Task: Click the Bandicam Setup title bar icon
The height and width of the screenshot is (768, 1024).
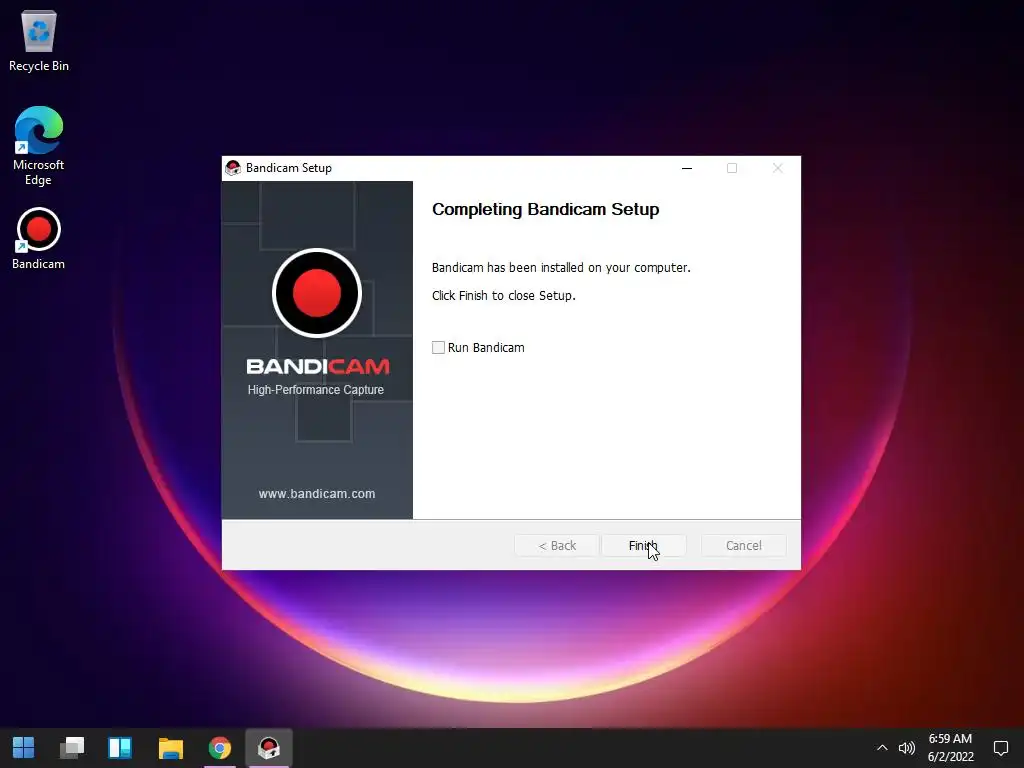Action: [233, 168]
